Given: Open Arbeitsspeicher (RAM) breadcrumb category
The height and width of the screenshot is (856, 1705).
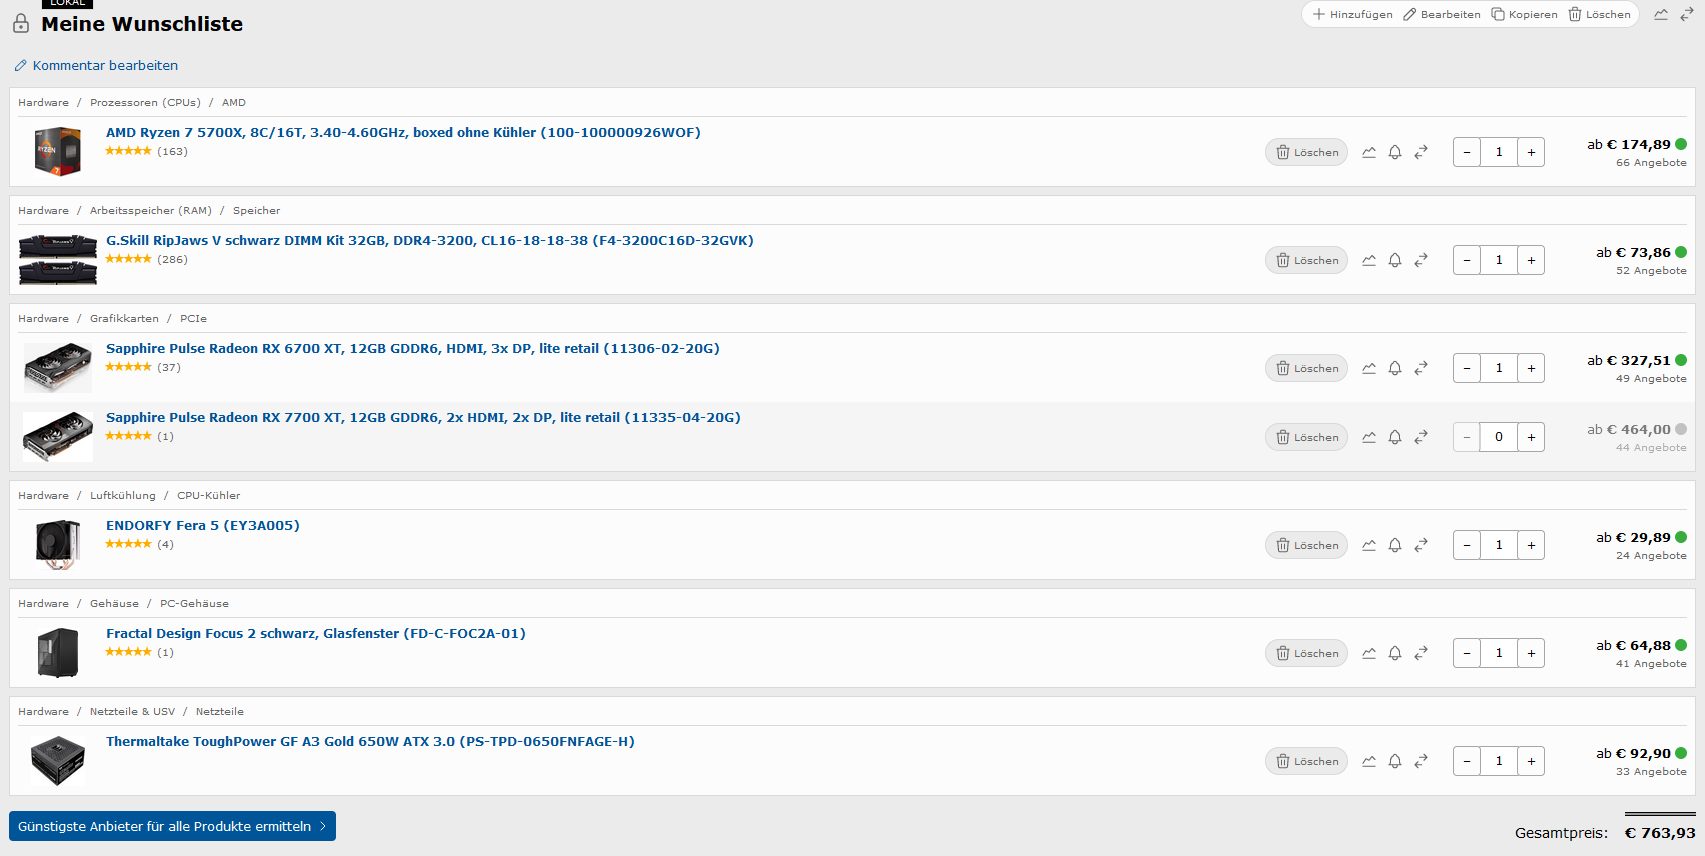Looking at the screenshot, I should 151,210.
